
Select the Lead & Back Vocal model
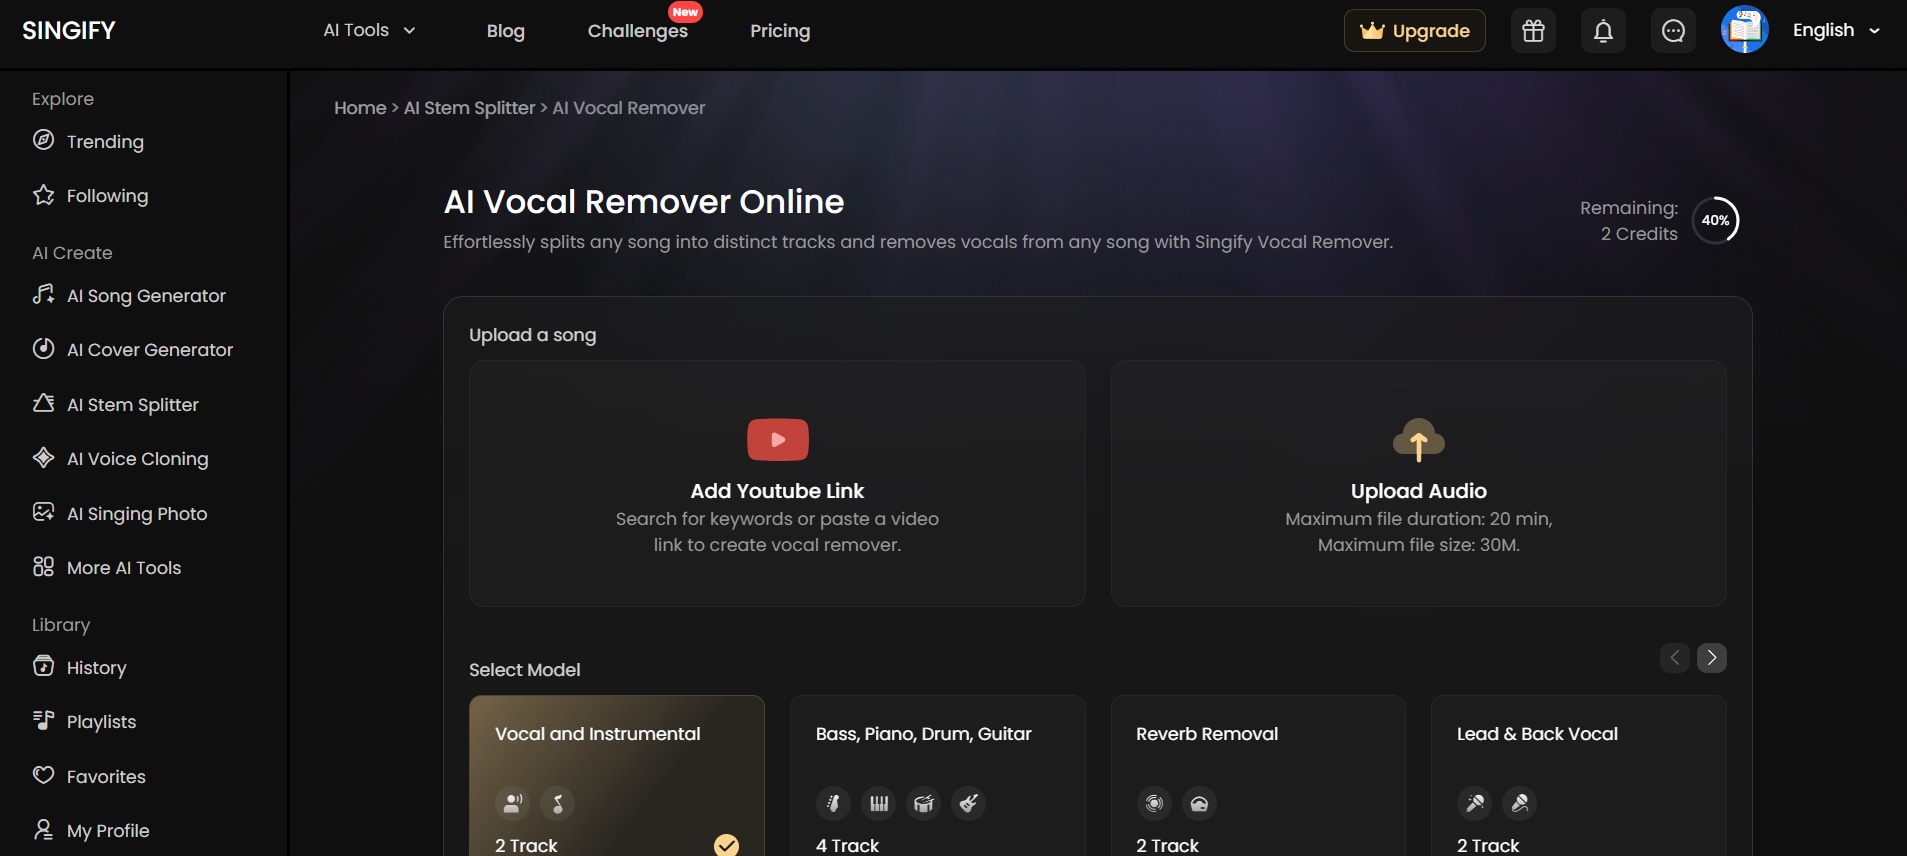[x=1579, y=776]
